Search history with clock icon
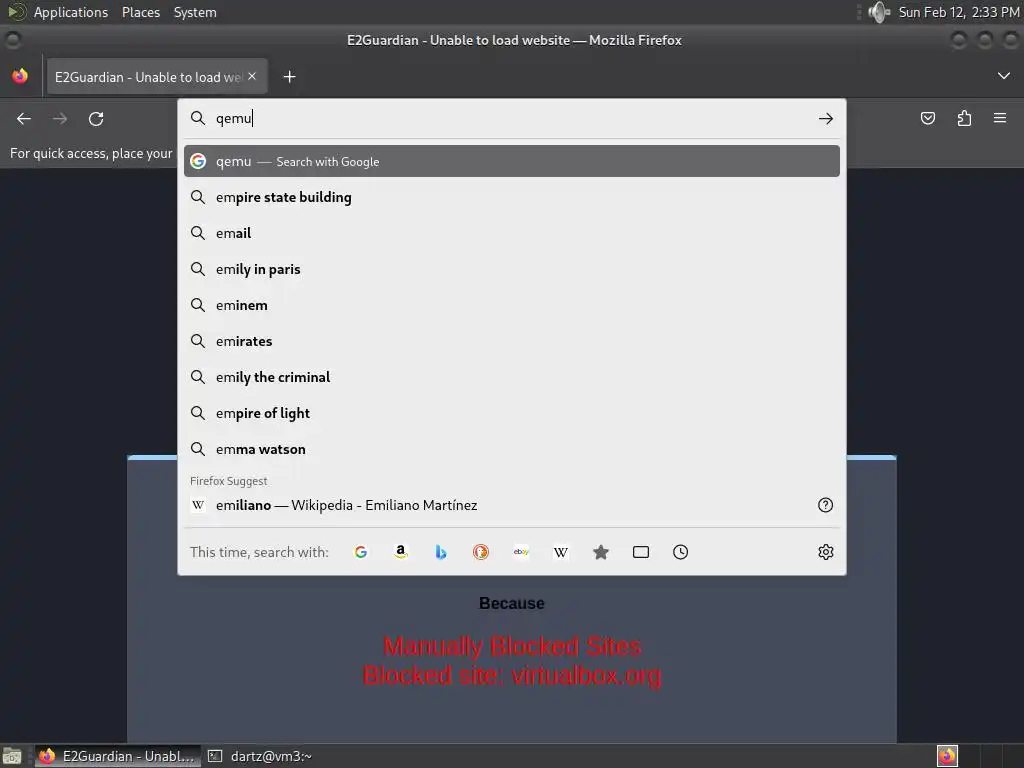The image size is (1024, 768). pos(680,552)
